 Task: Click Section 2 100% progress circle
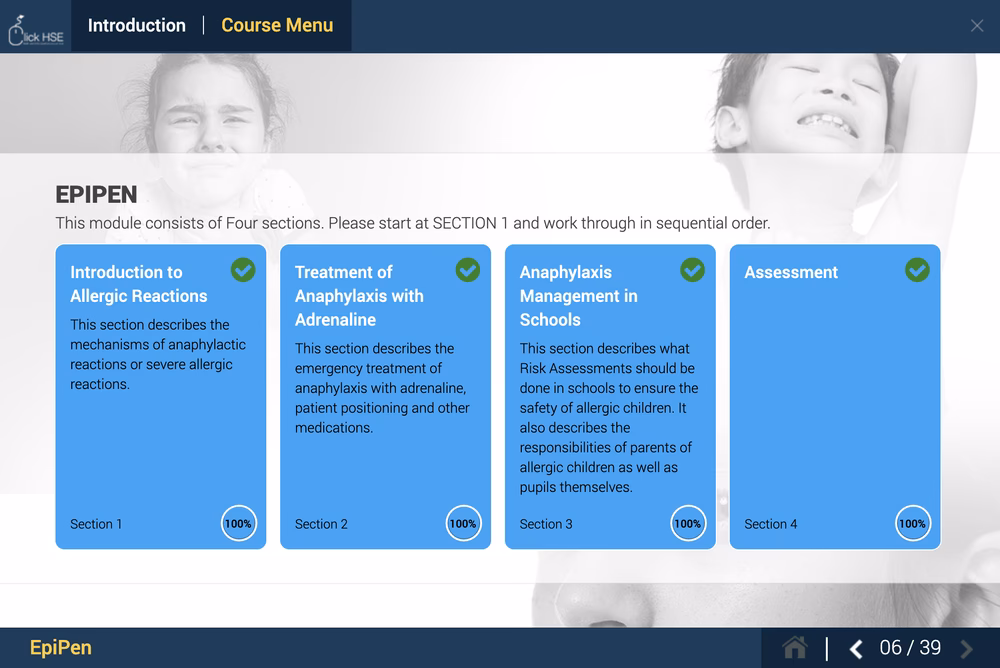pyautogui.click(x=463, y=523)
